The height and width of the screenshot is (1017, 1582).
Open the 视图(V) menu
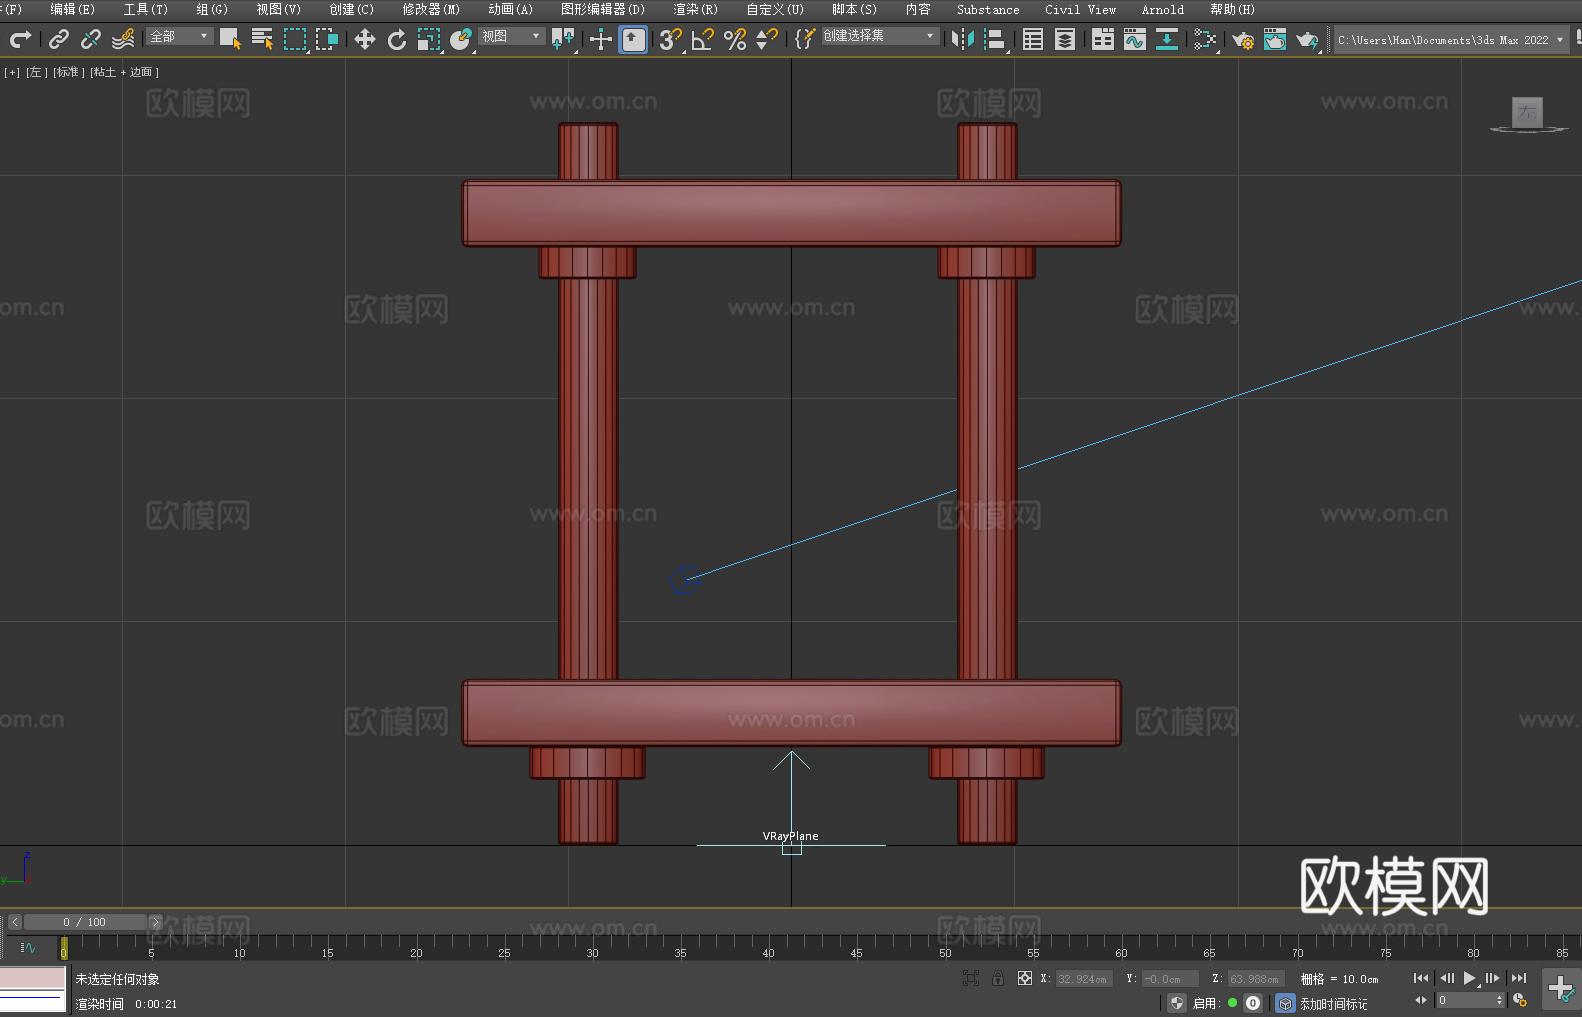point(278,9)
